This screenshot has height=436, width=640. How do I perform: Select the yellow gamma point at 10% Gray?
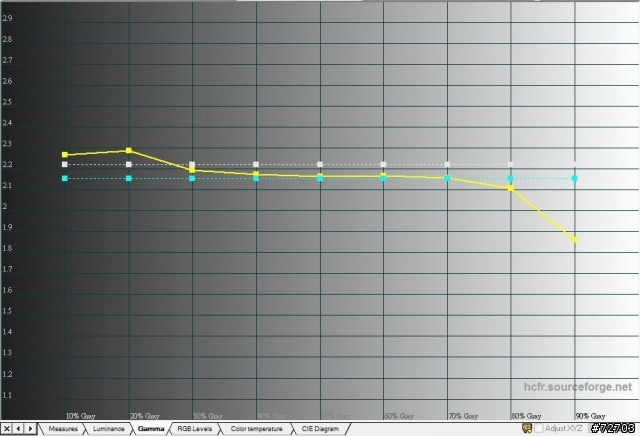tap(64, 155)
